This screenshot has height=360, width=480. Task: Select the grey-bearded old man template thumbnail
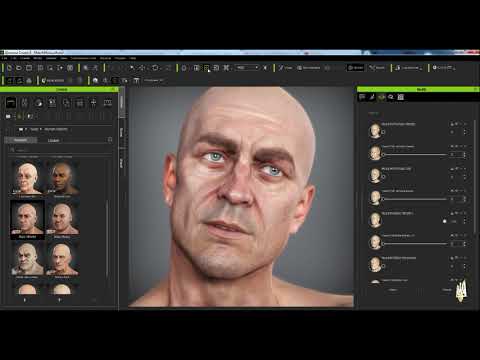[27, 258]
